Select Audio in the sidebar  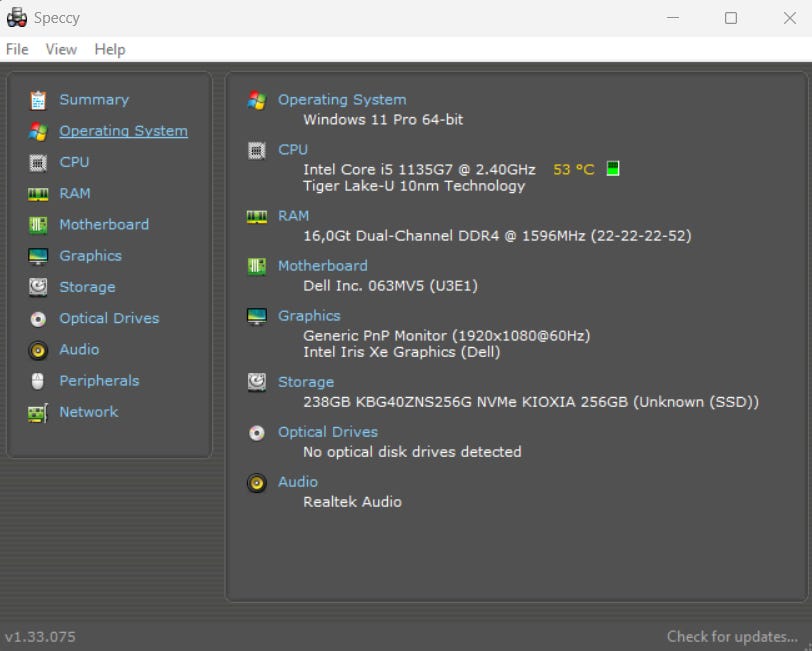pyautogui.click(x=79, y=350)
